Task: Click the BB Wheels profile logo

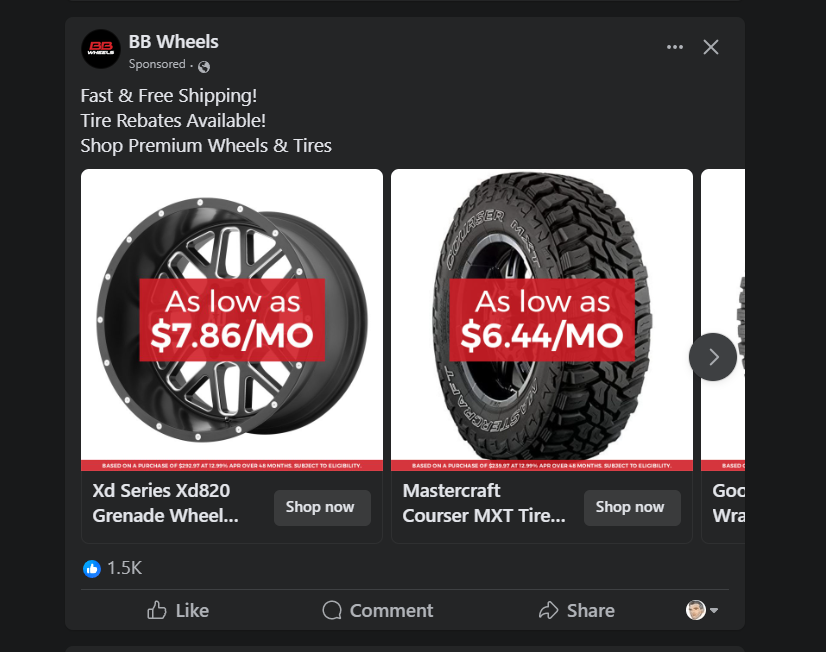Action: tap(101, 48)
